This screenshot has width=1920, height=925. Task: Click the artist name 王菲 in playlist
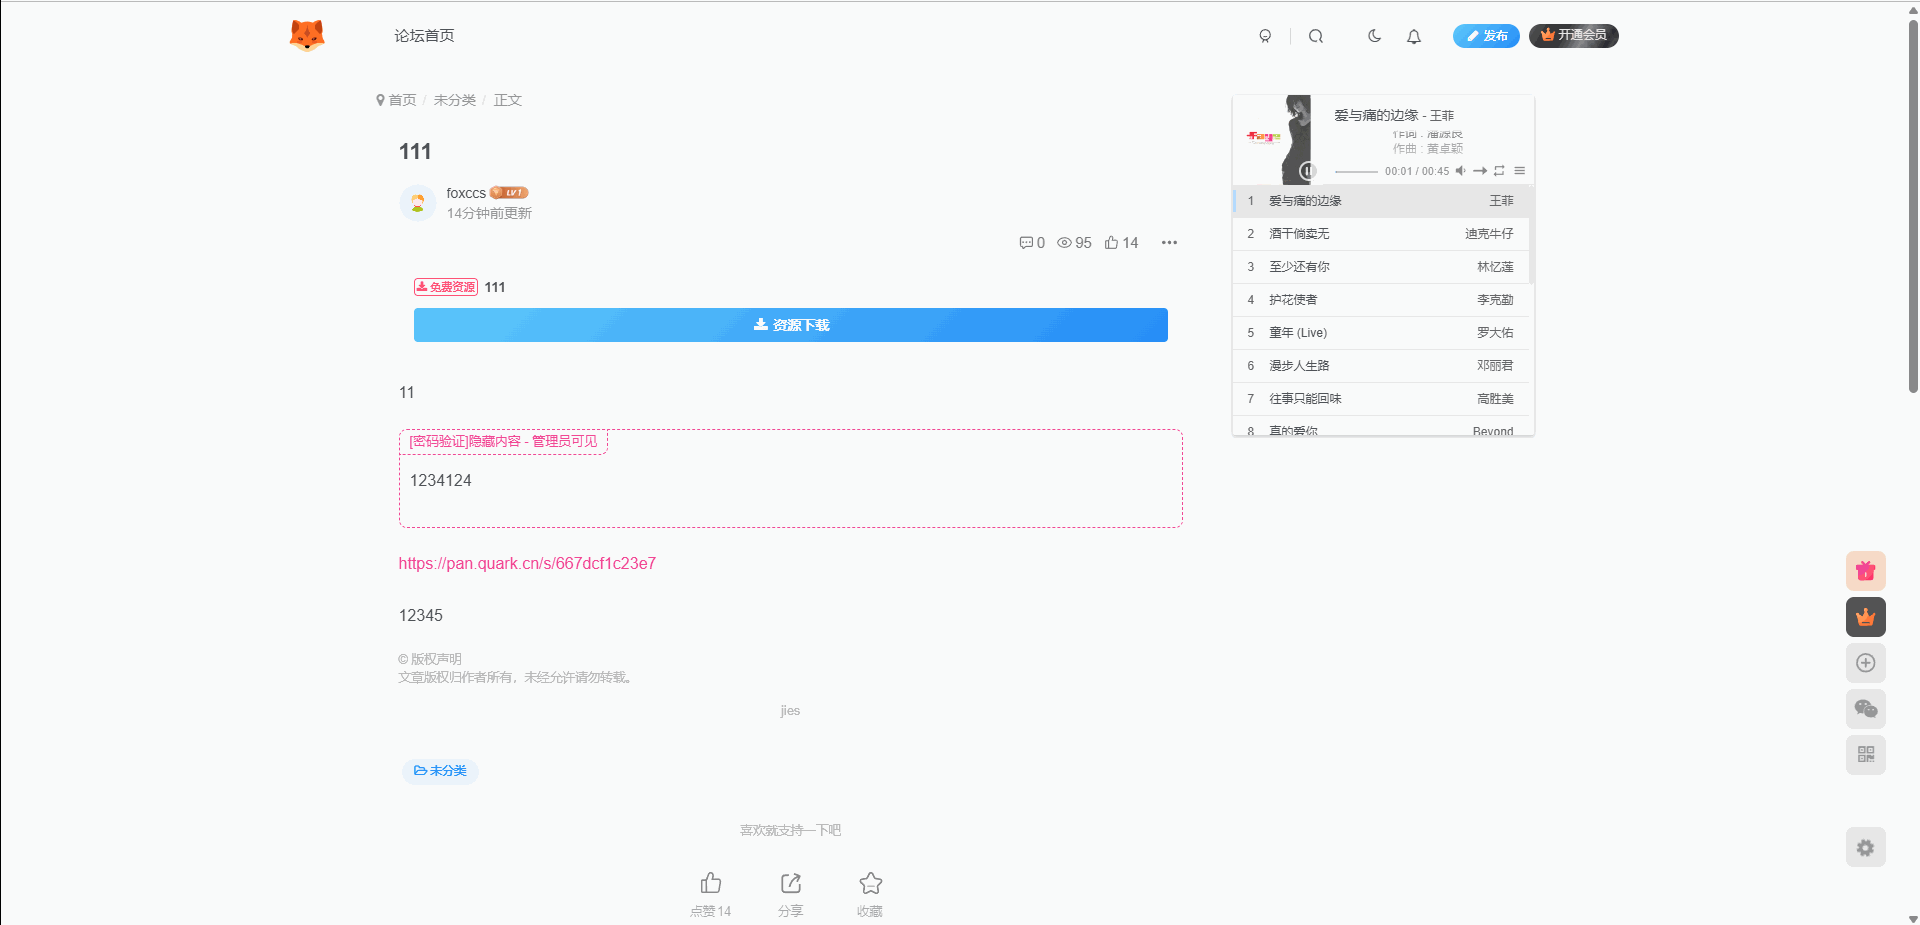click(1501, 201)
